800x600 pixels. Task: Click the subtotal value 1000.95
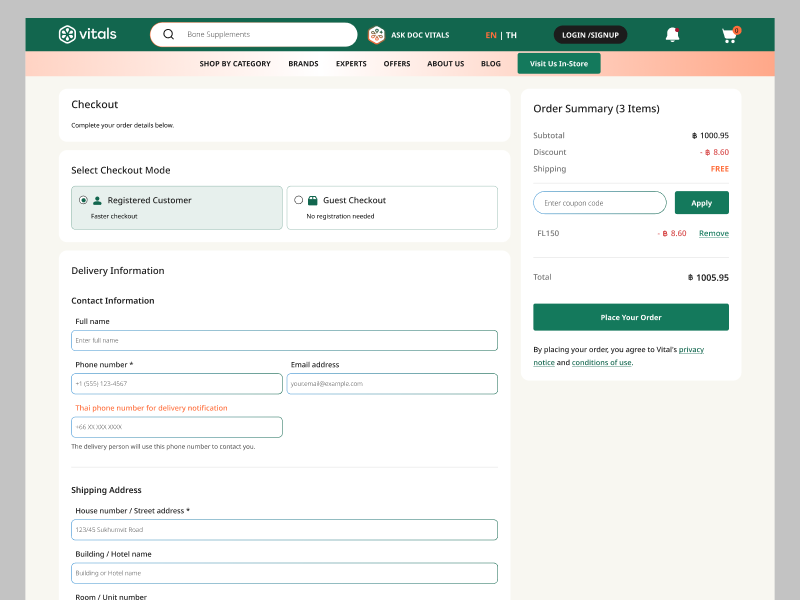710,135
